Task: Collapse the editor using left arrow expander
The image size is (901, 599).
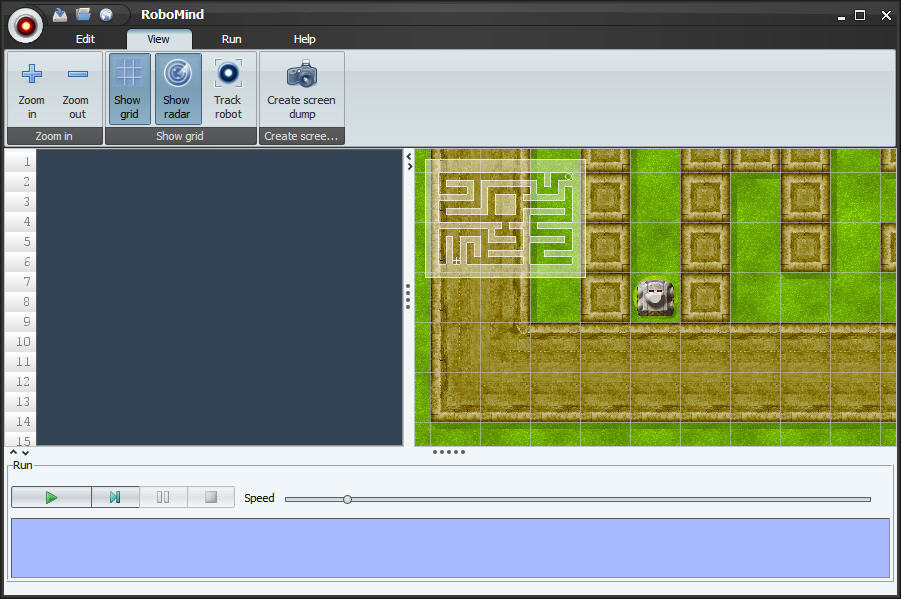Action: 409,156
